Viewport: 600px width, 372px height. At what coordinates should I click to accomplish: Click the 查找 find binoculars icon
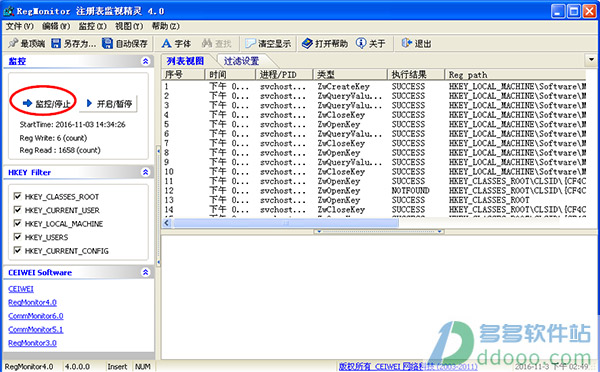[207, 43]
